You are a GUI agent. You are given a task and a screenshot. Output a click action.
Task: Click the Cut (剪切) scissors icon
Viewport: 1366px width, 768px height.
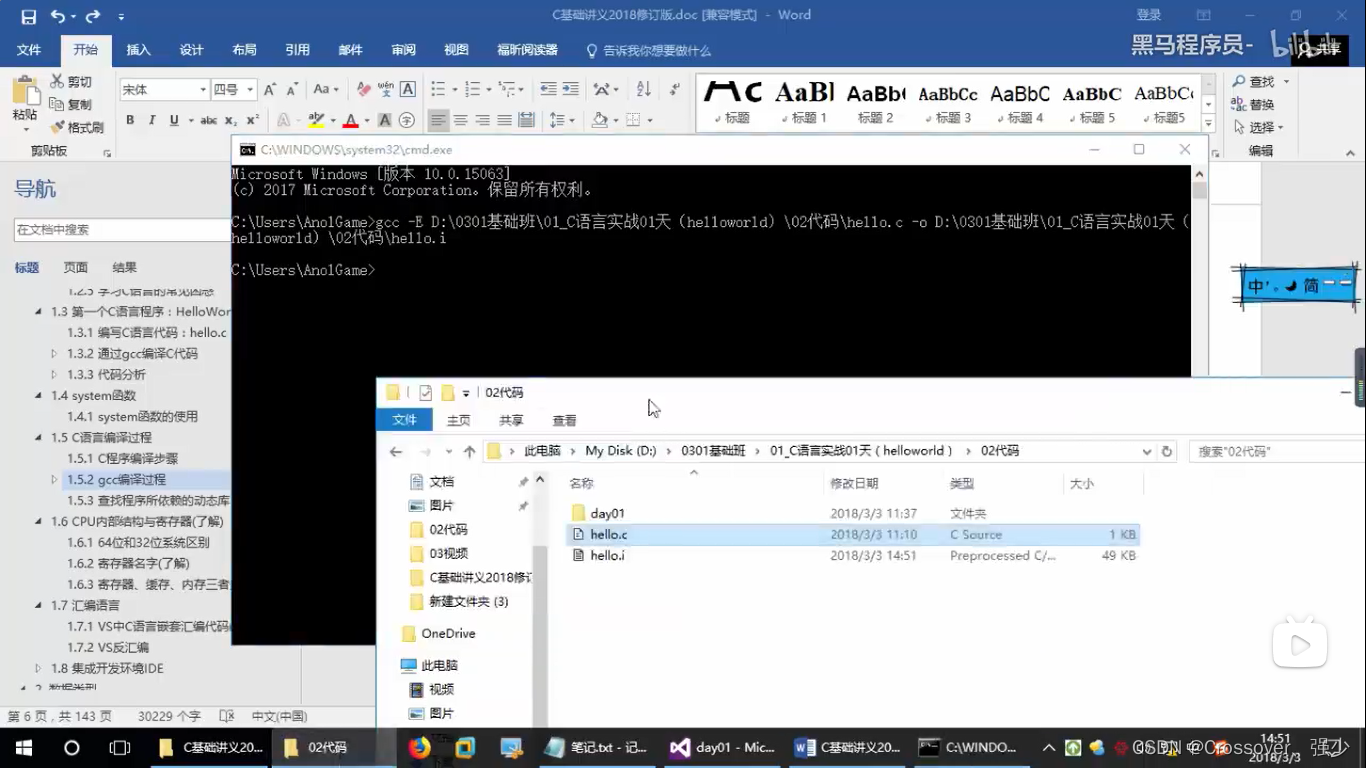[57, 81]
